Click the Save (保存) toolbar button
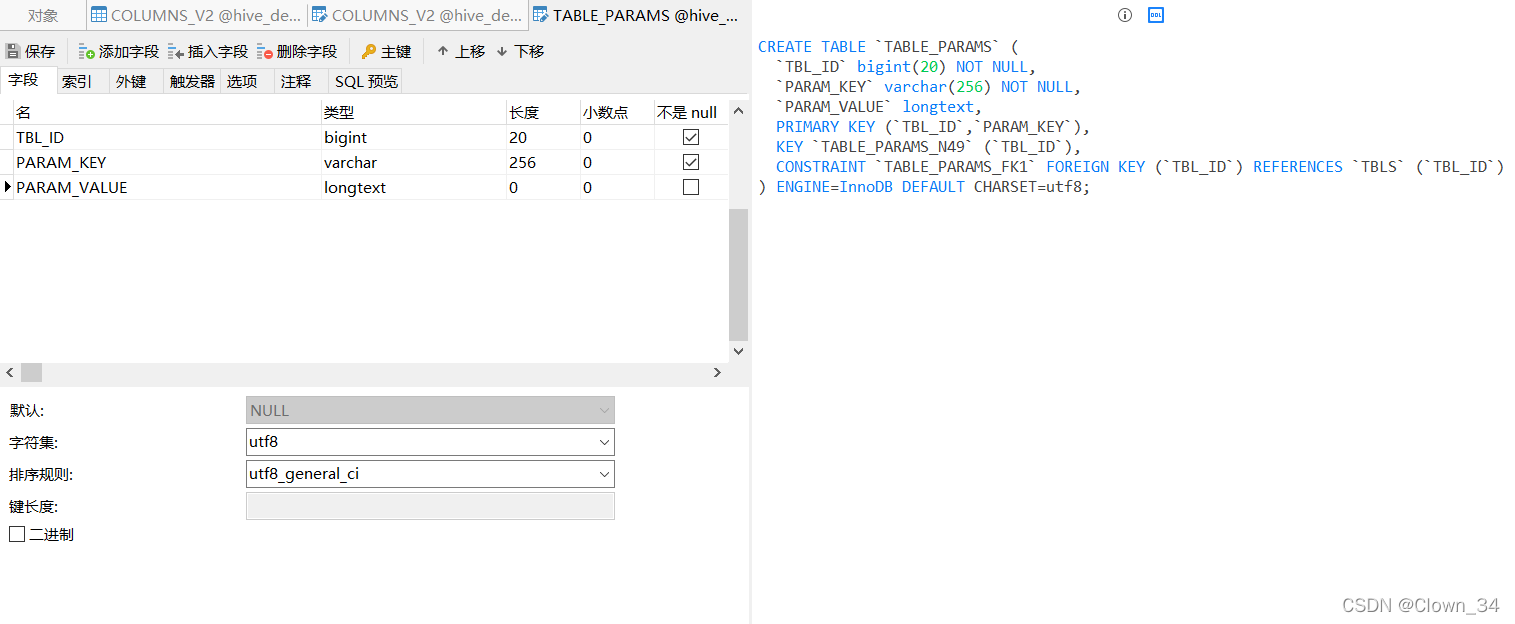 (x=31, y=51)
